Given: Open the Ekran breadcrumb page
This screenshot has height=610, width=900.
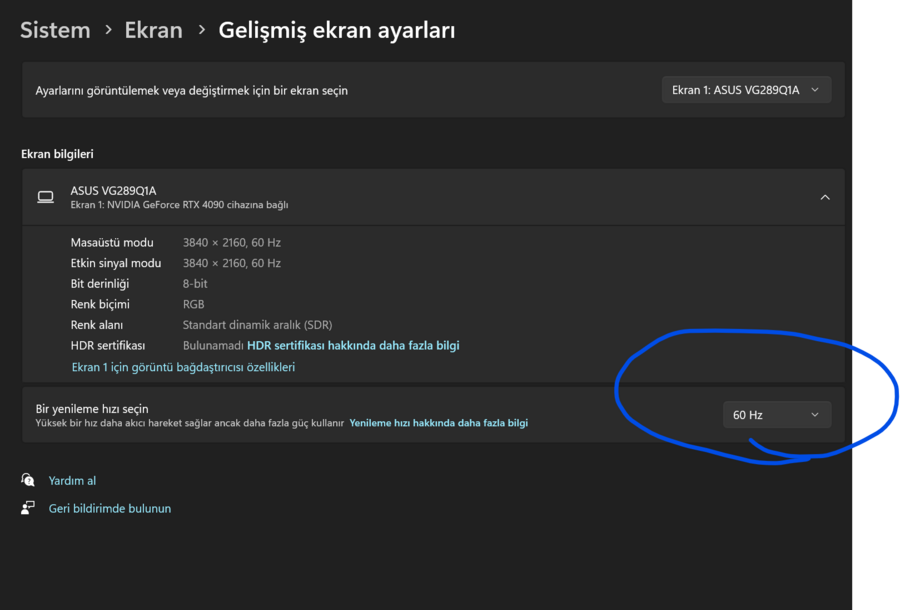Looking at the screenshot, I should (x=153, y=30).
